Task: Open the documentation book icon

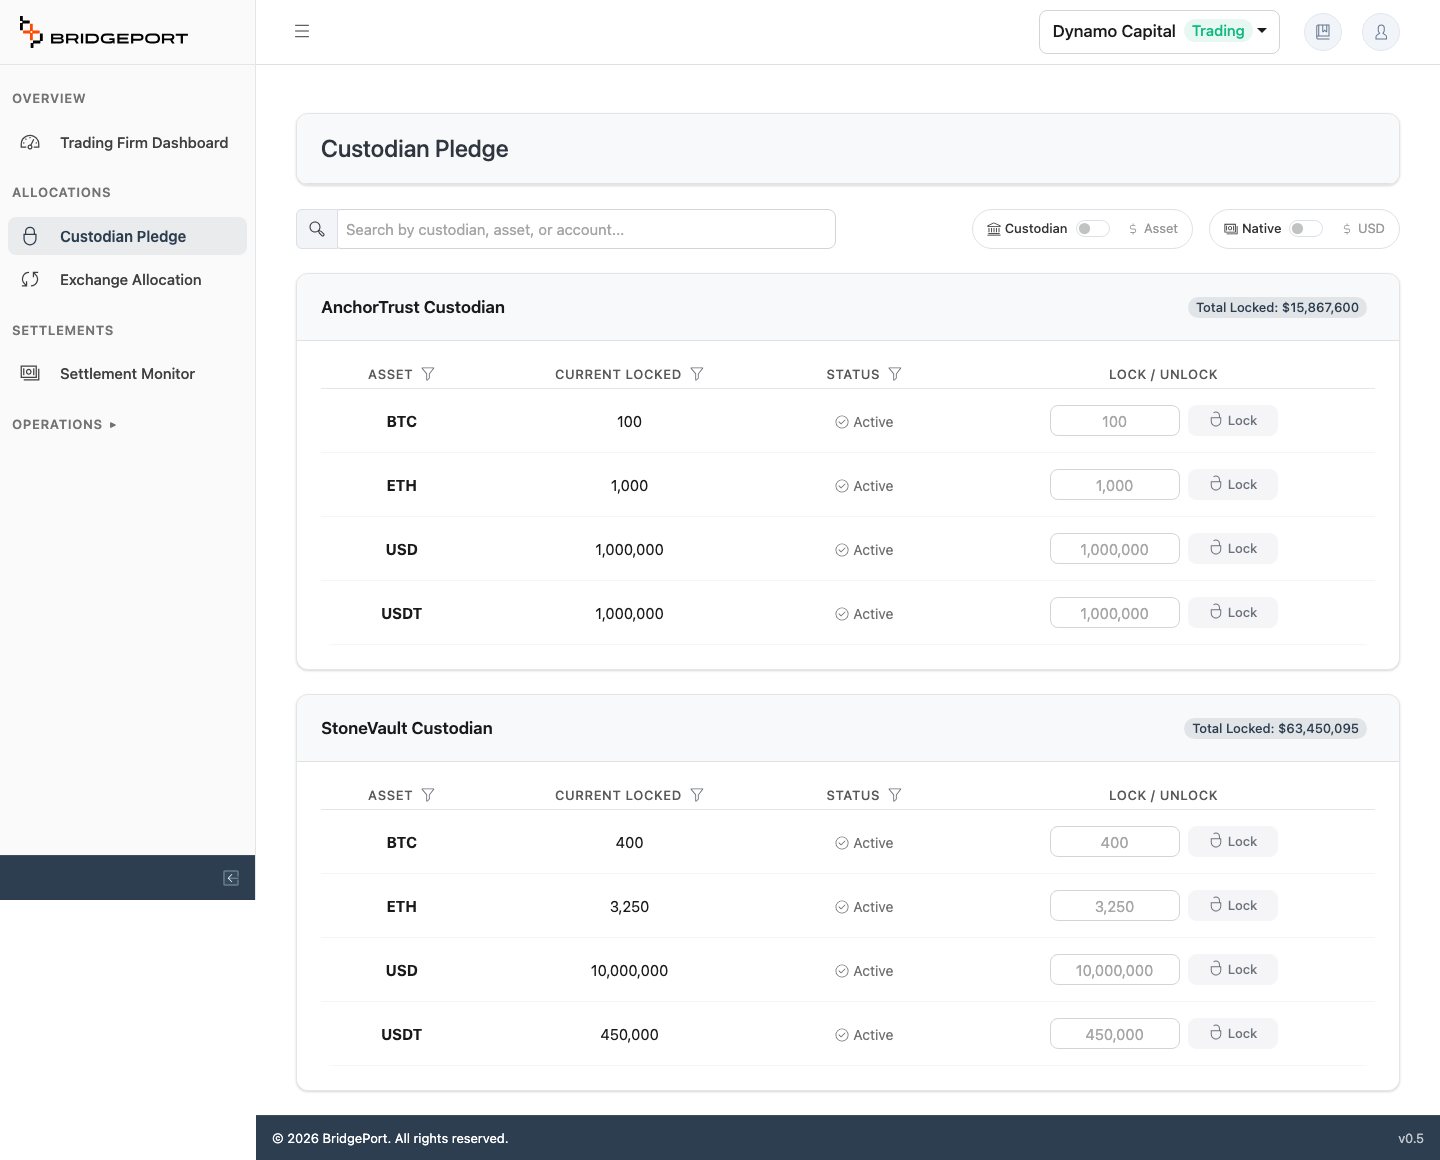Action: click(1323, 32)
